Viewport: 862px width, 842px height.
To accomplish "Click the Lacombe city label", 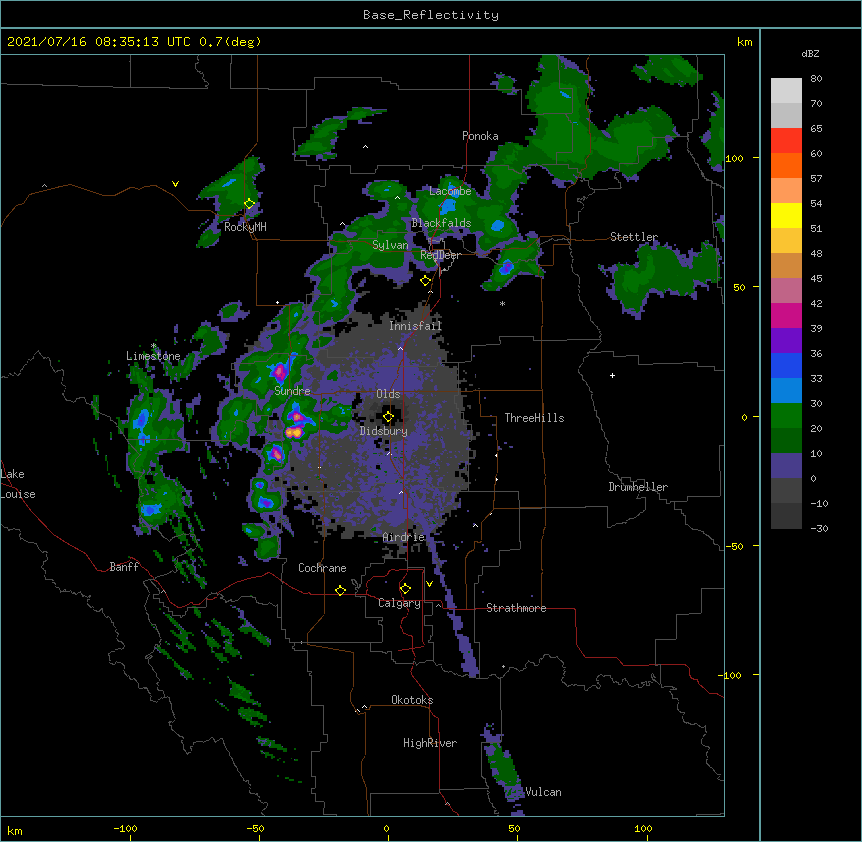I will (x=450, y=191).
